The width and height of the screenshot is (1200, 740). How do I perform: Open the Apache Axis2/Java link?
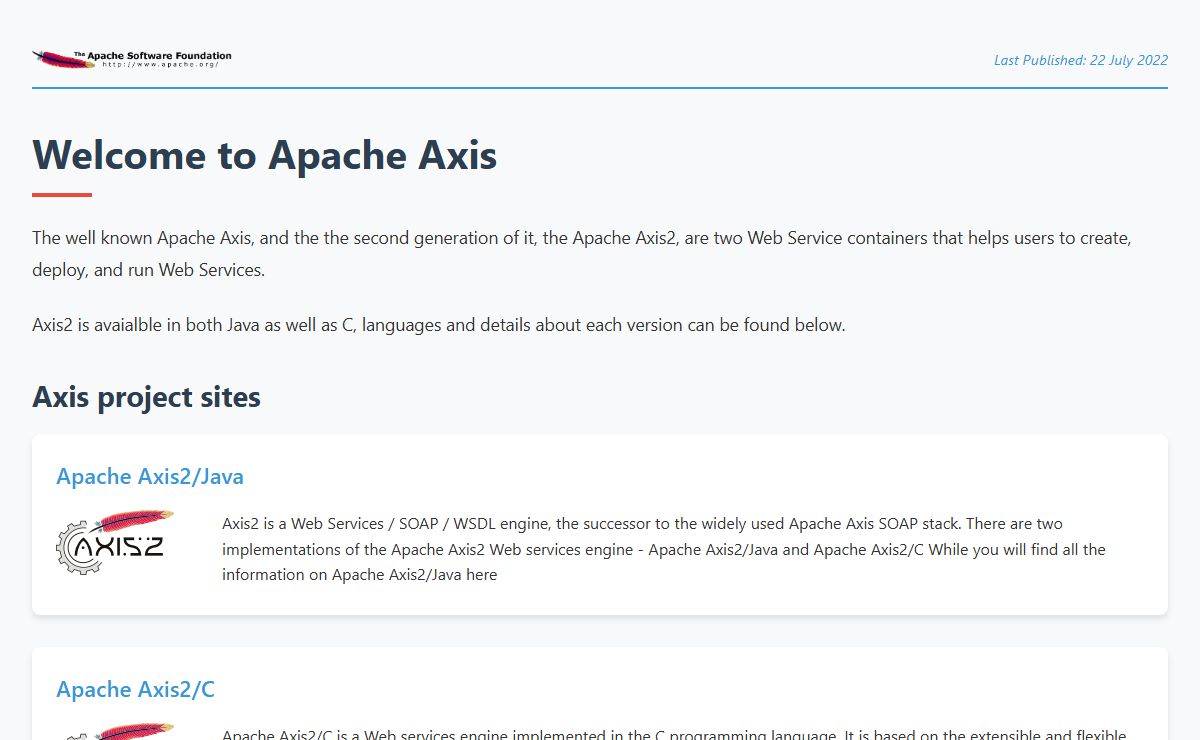point(150,476)
